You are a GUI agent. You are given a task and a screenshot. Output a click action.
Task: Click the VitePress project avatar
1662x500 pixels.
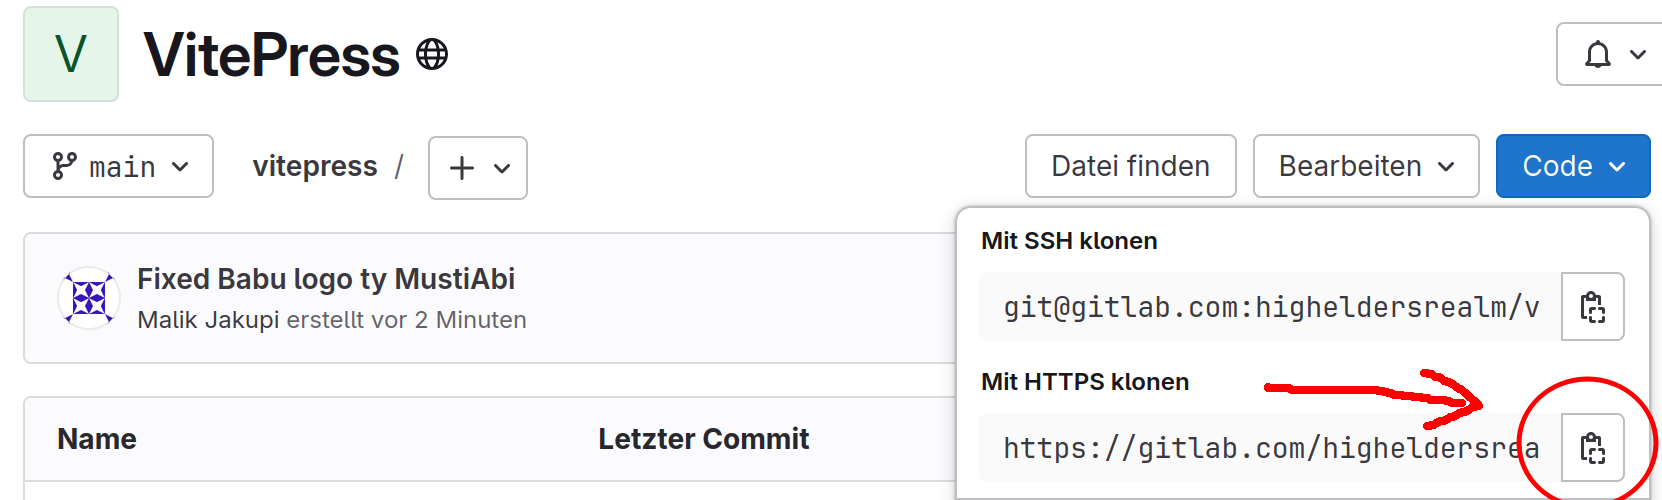point(71,54)
